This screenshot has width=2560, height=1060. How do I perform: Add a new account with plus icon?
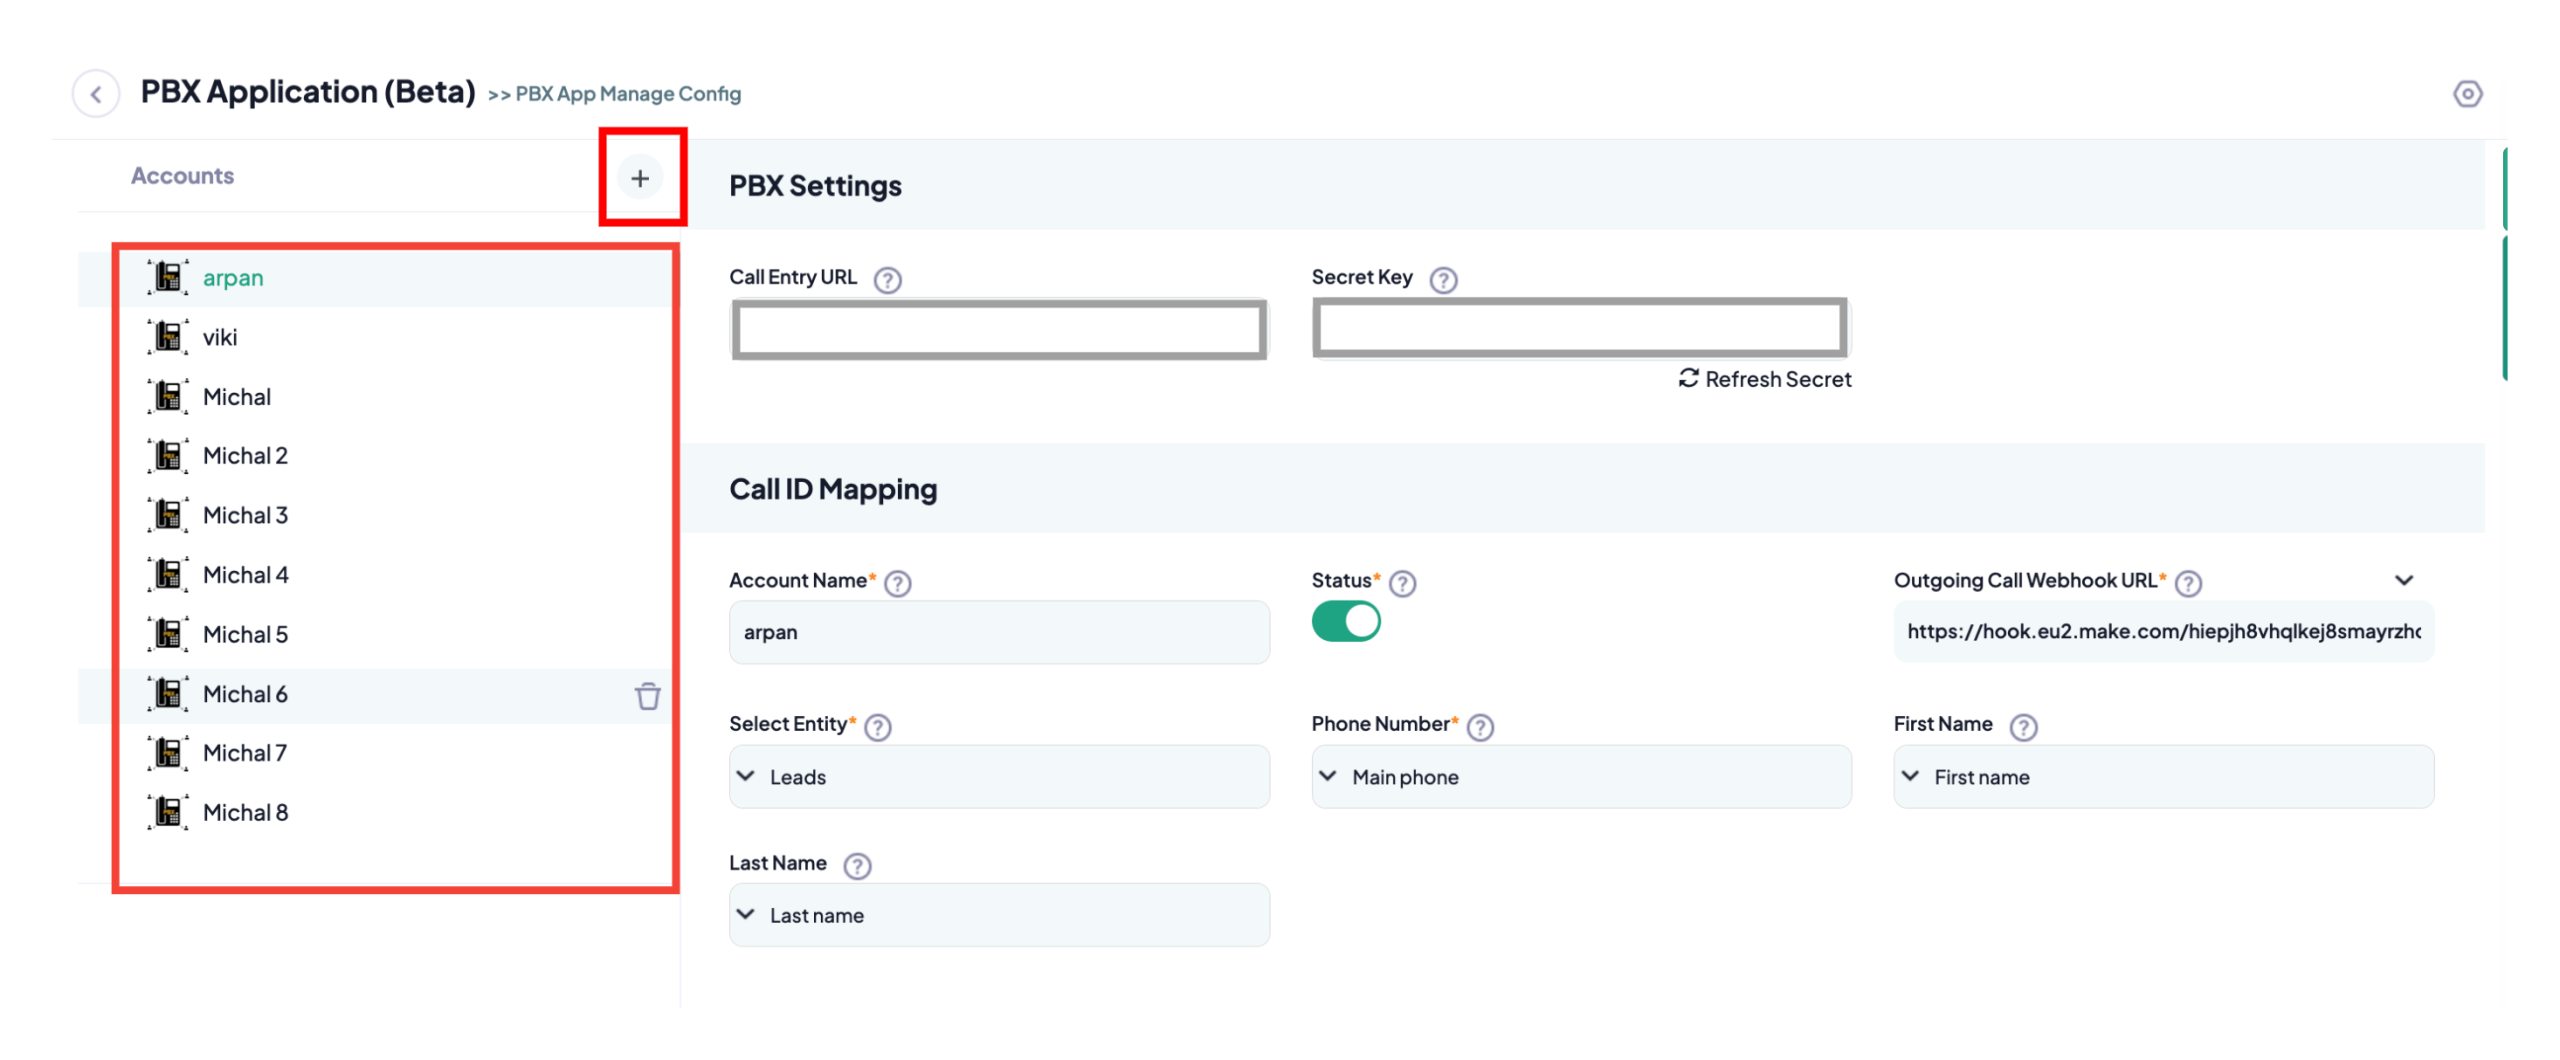[x=640, y=178]
